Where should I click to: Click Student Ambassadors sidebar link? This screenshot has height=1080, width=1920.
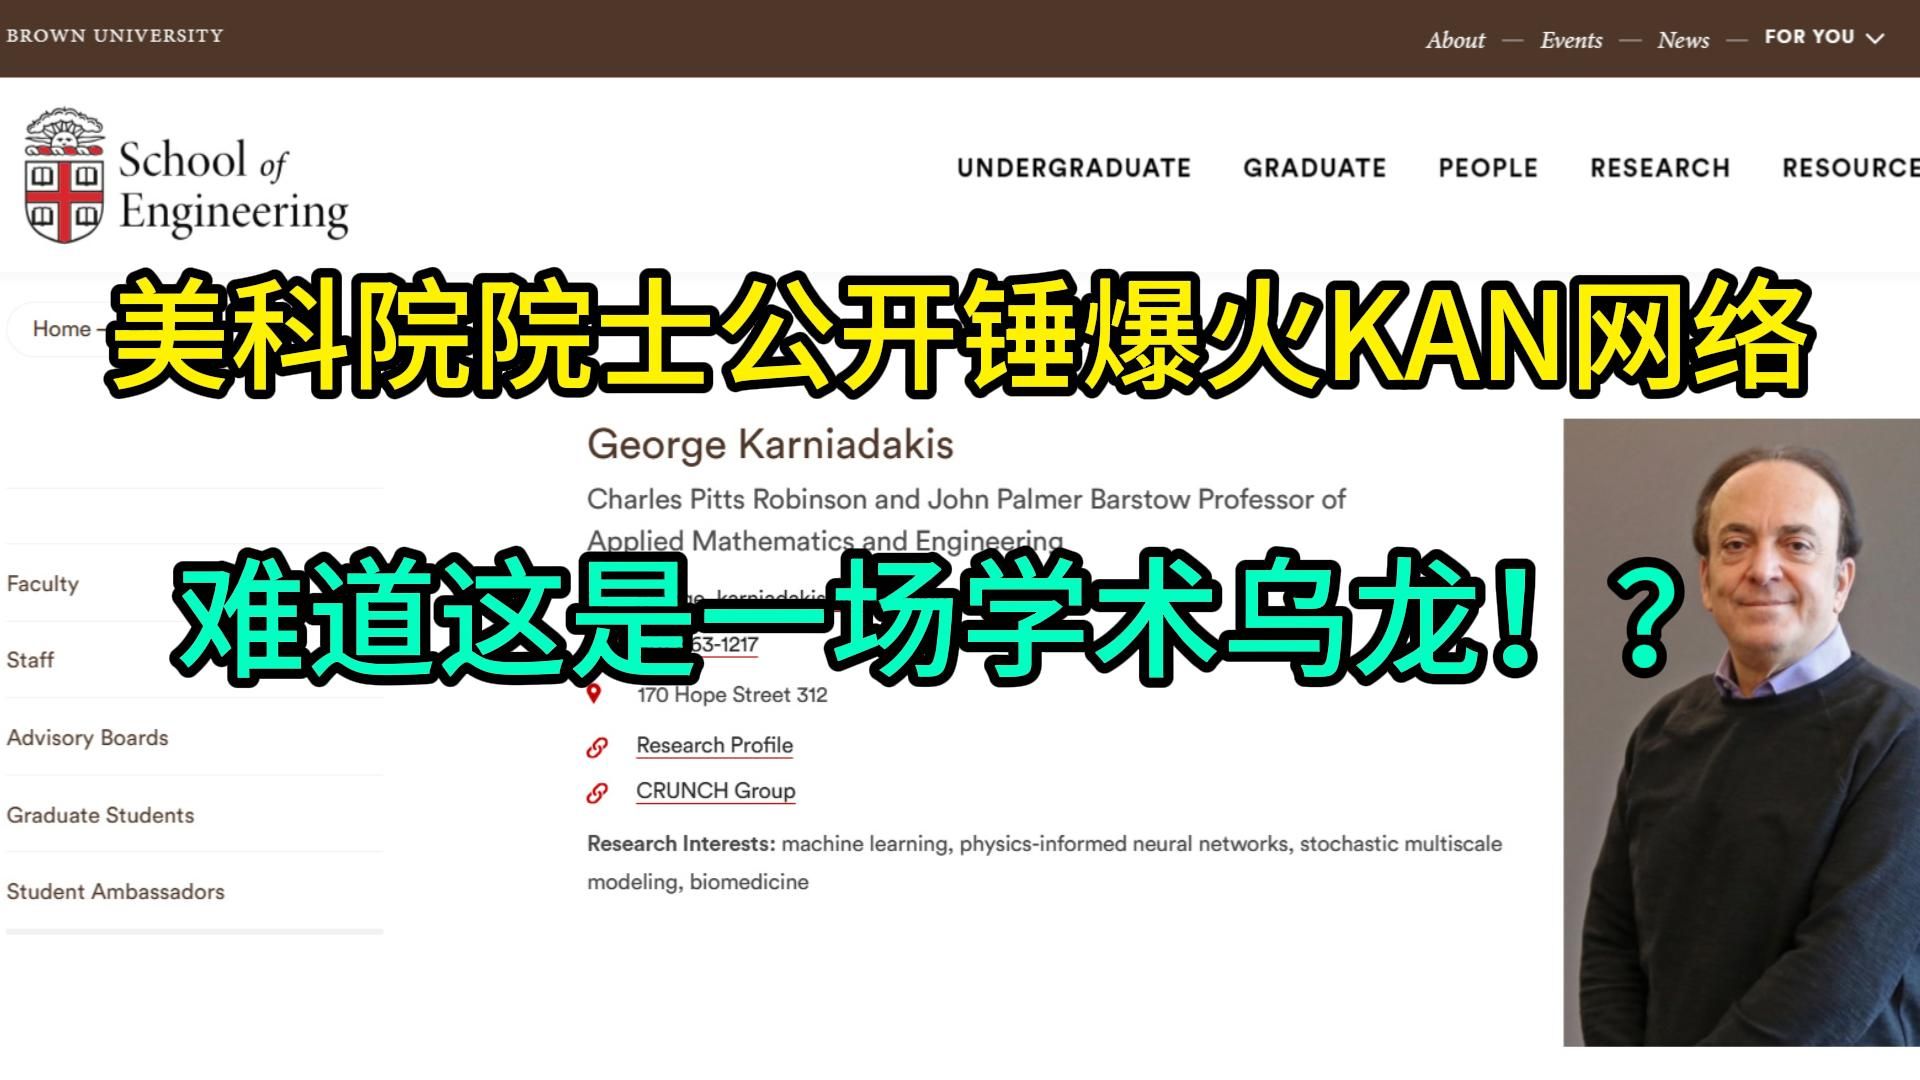115,890
